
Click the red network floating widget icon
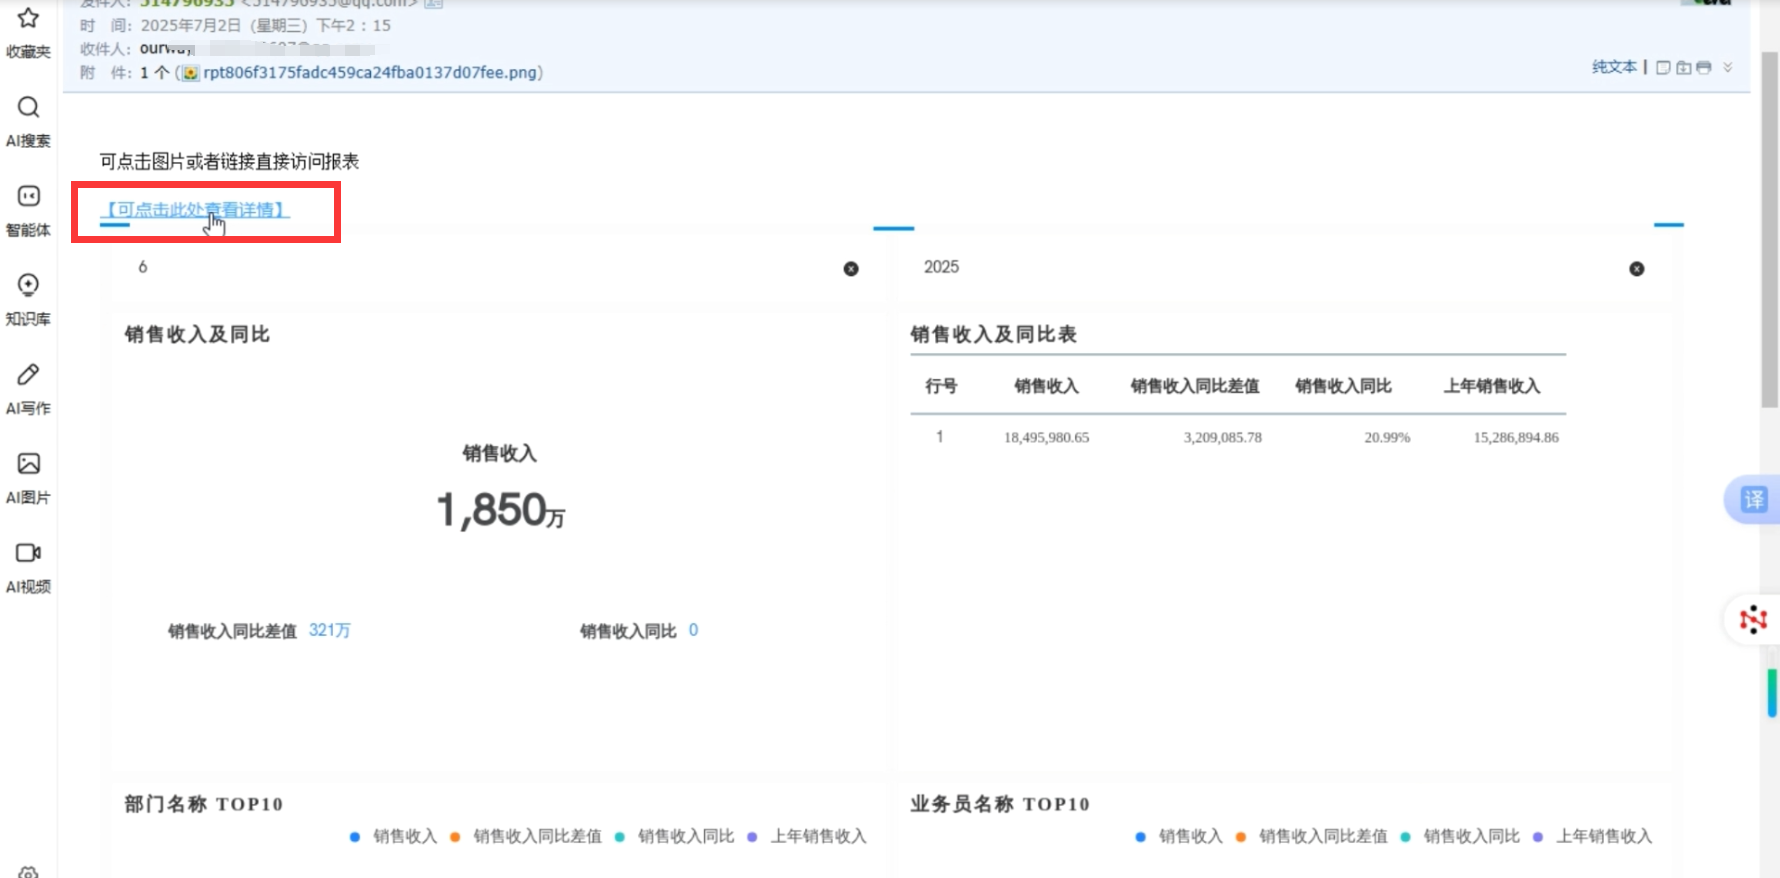1753,620
